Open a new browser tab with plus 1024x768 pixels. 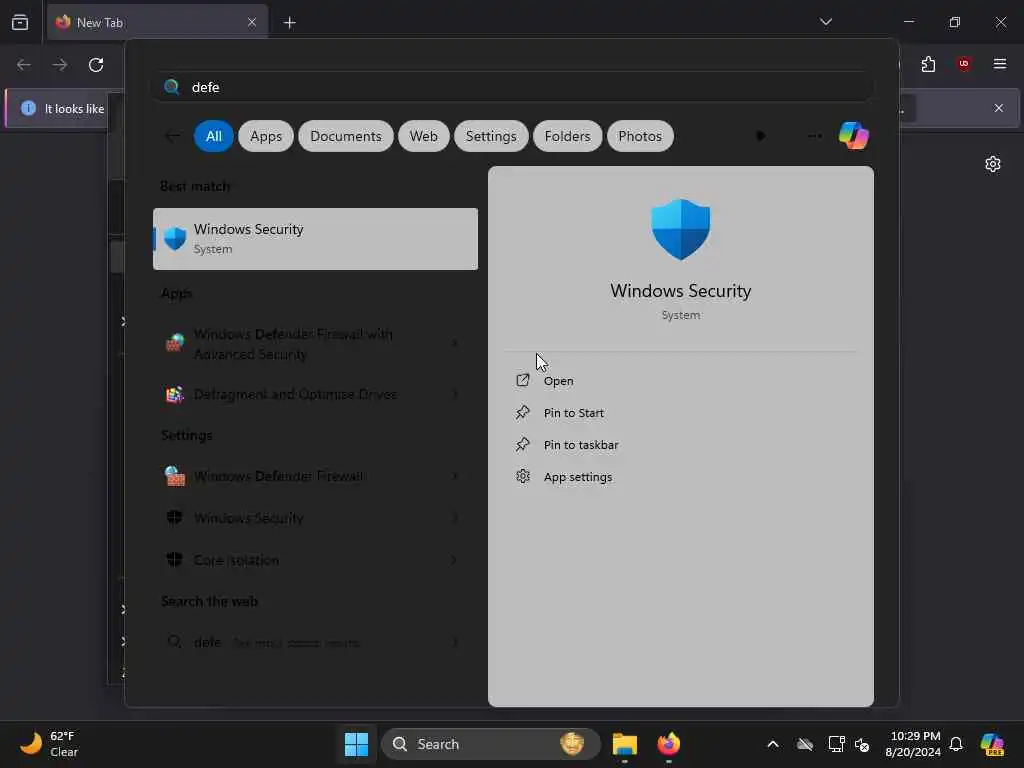(290, 23)
